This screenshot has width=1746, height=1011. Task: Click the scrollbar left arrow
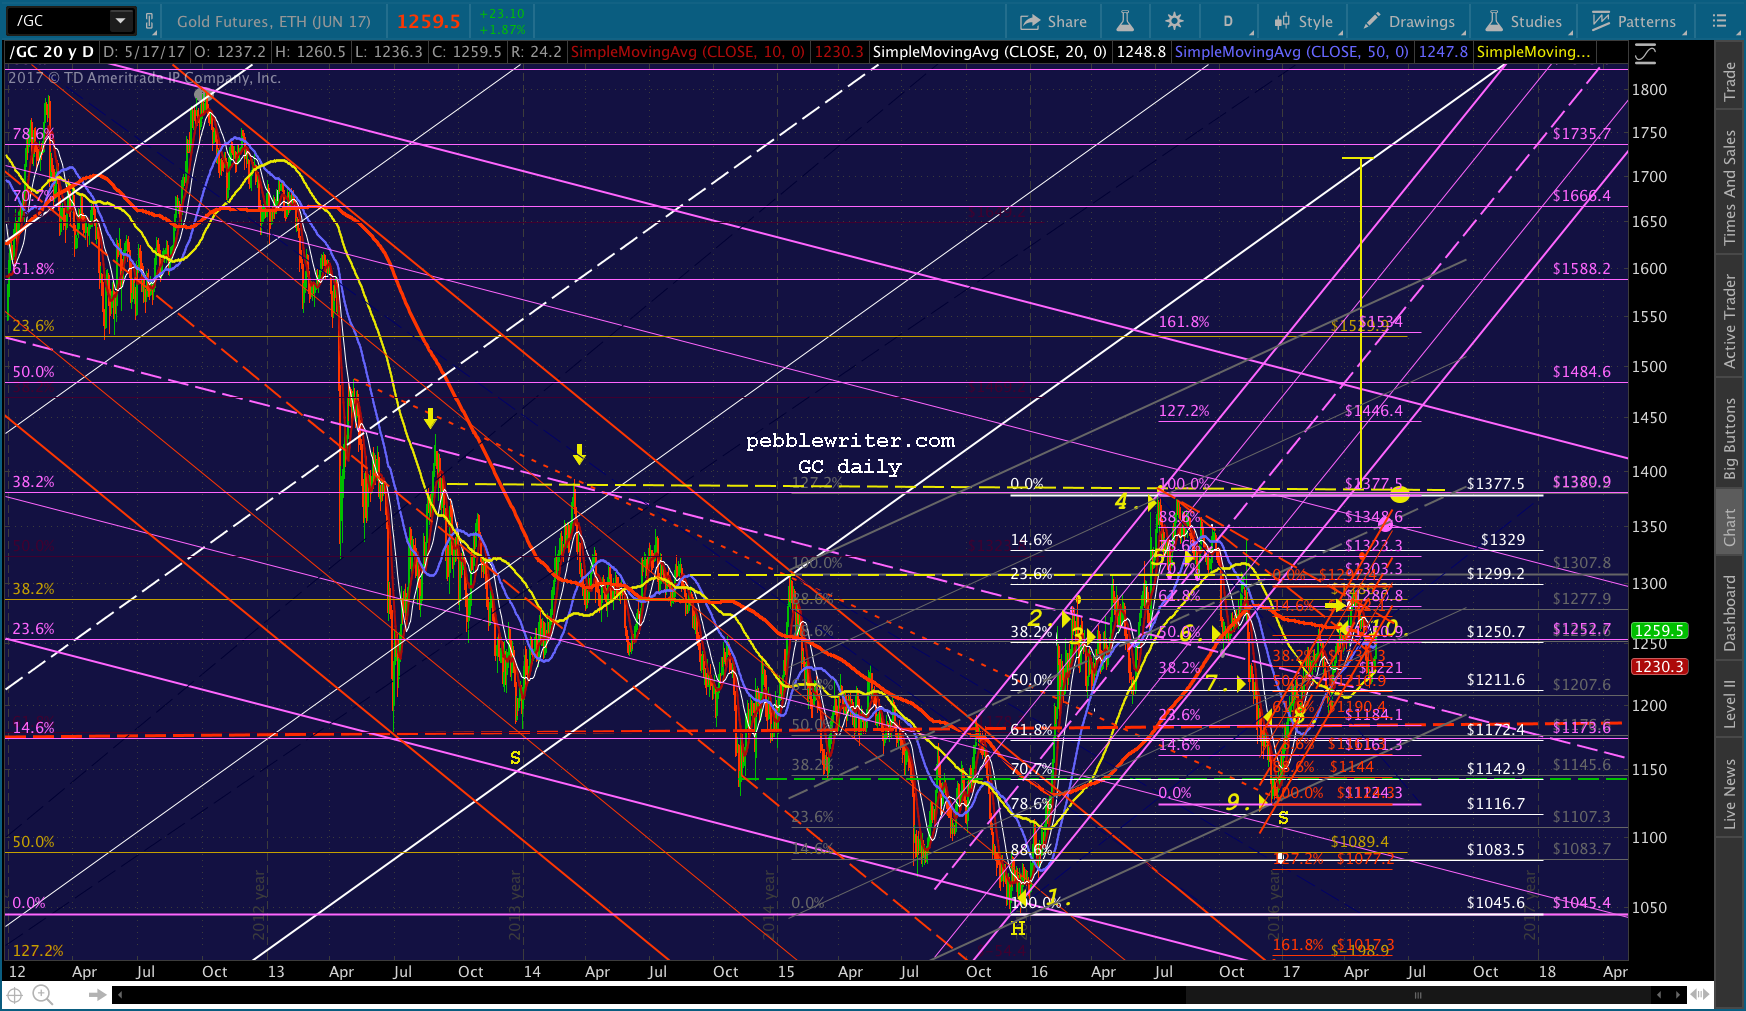[x=119, y=994]
